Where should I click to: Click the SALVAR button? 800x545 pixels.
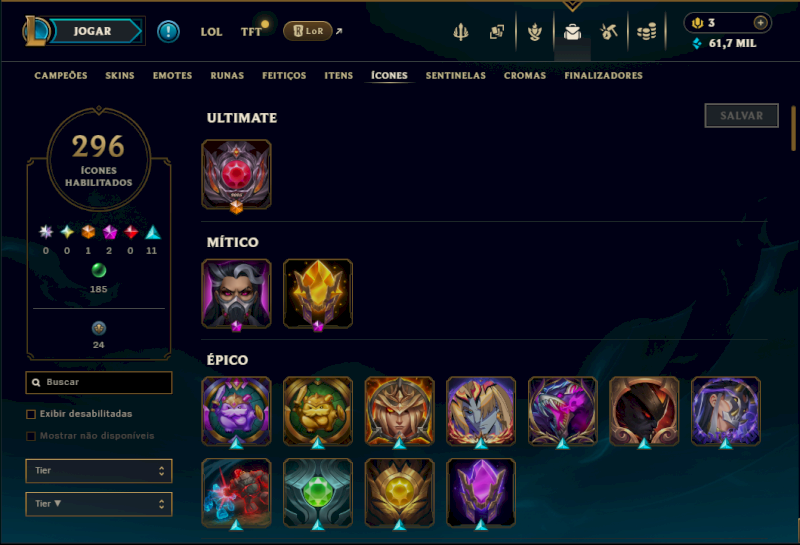click(x=741, y=116)
